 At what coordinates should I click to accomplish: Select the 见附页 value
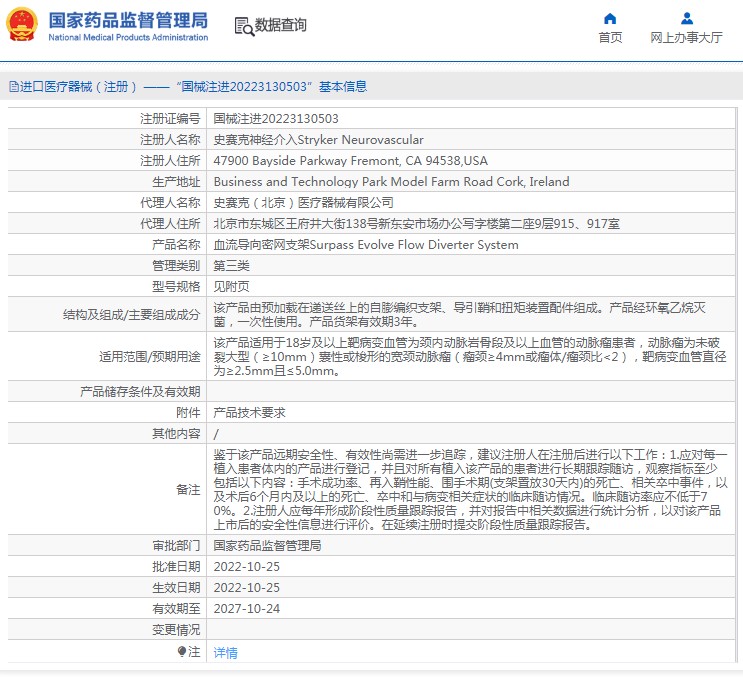point(231,287)
